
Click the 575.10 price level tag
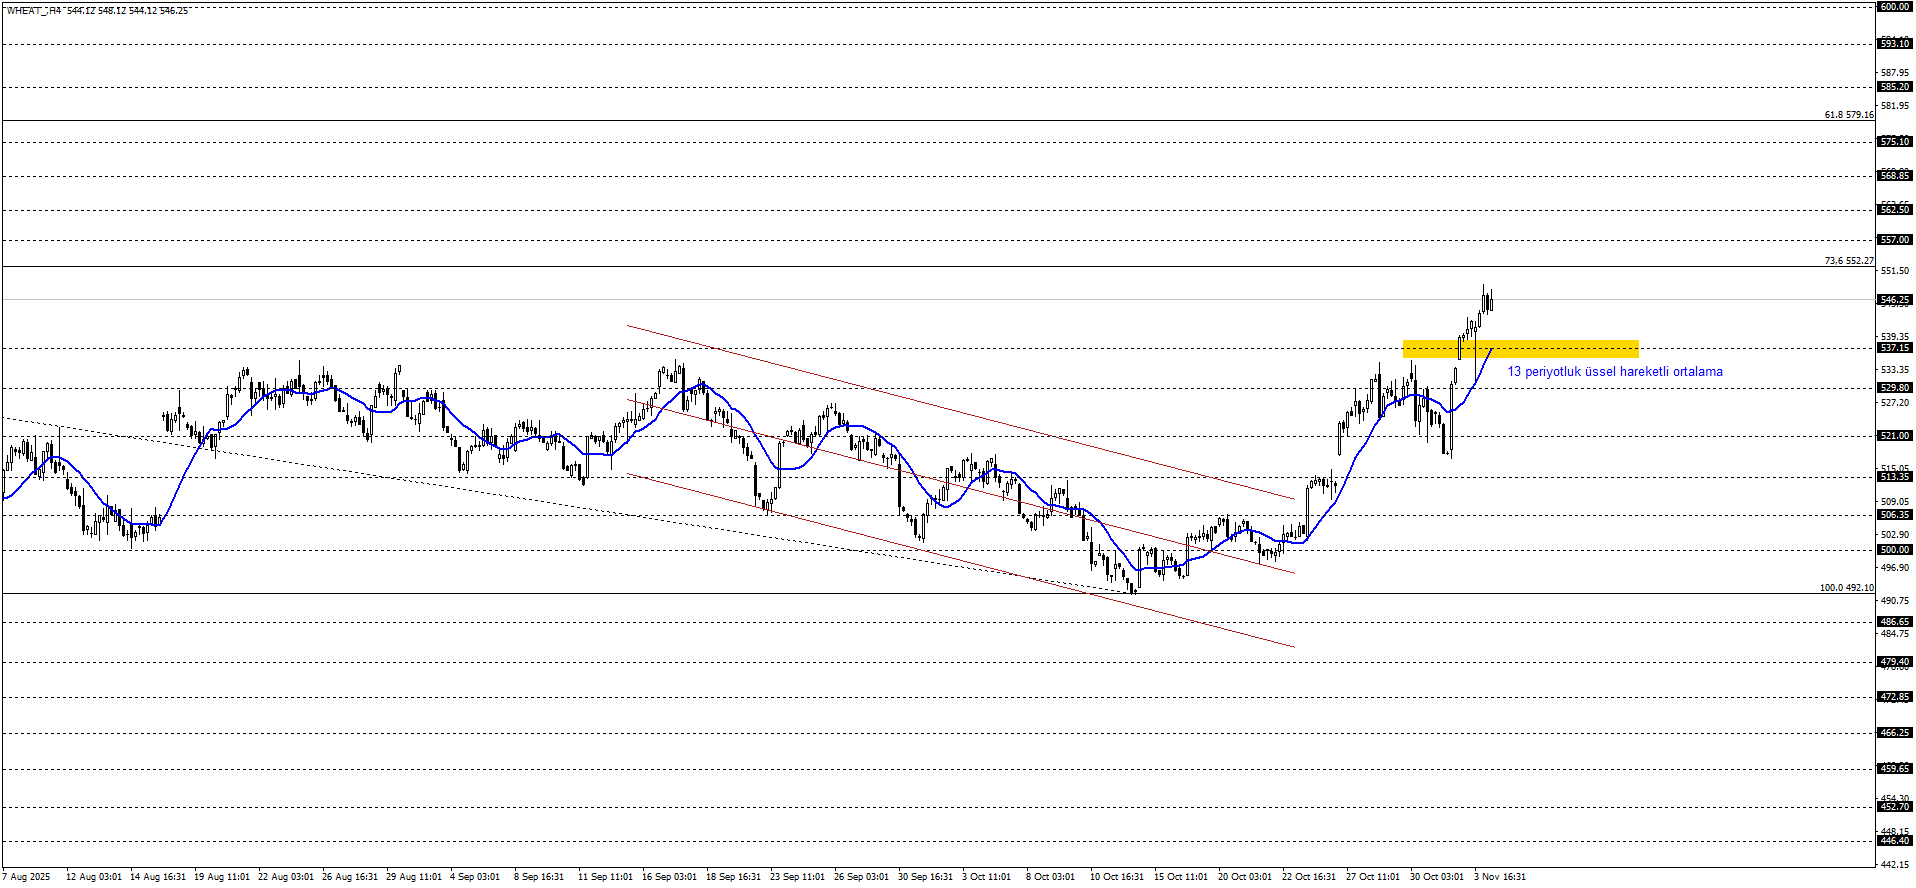tap(1894, 142)
